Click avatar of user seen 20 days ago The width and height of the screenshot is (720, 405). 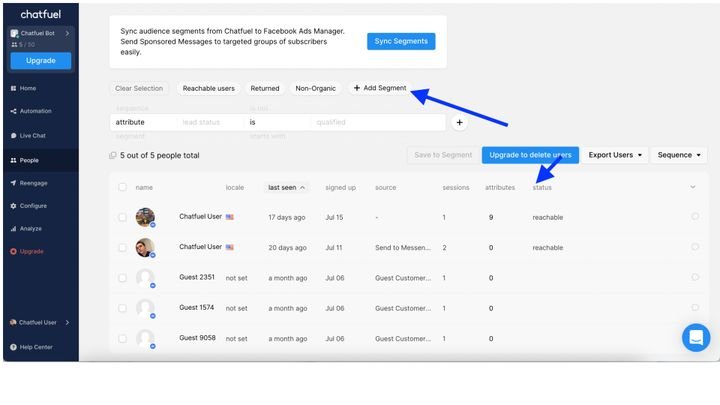pos(145,248)
